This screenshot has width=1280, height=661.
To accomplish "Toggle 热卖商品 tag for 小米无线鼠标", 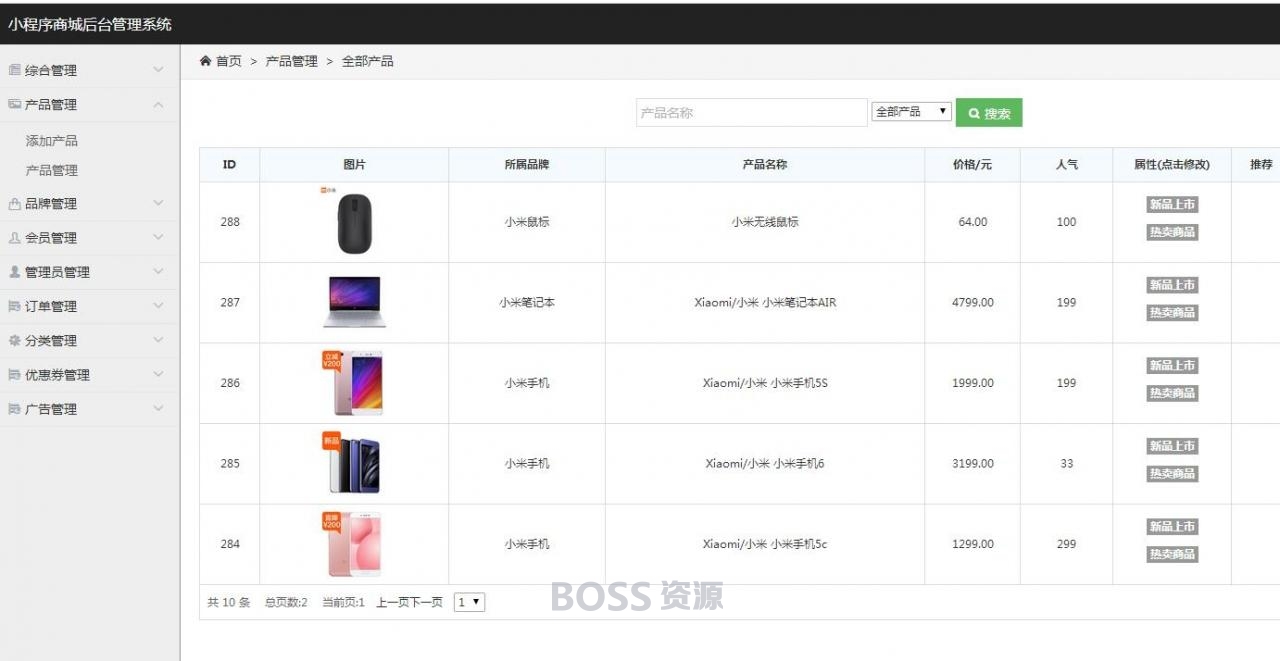I will point(1172,233).
